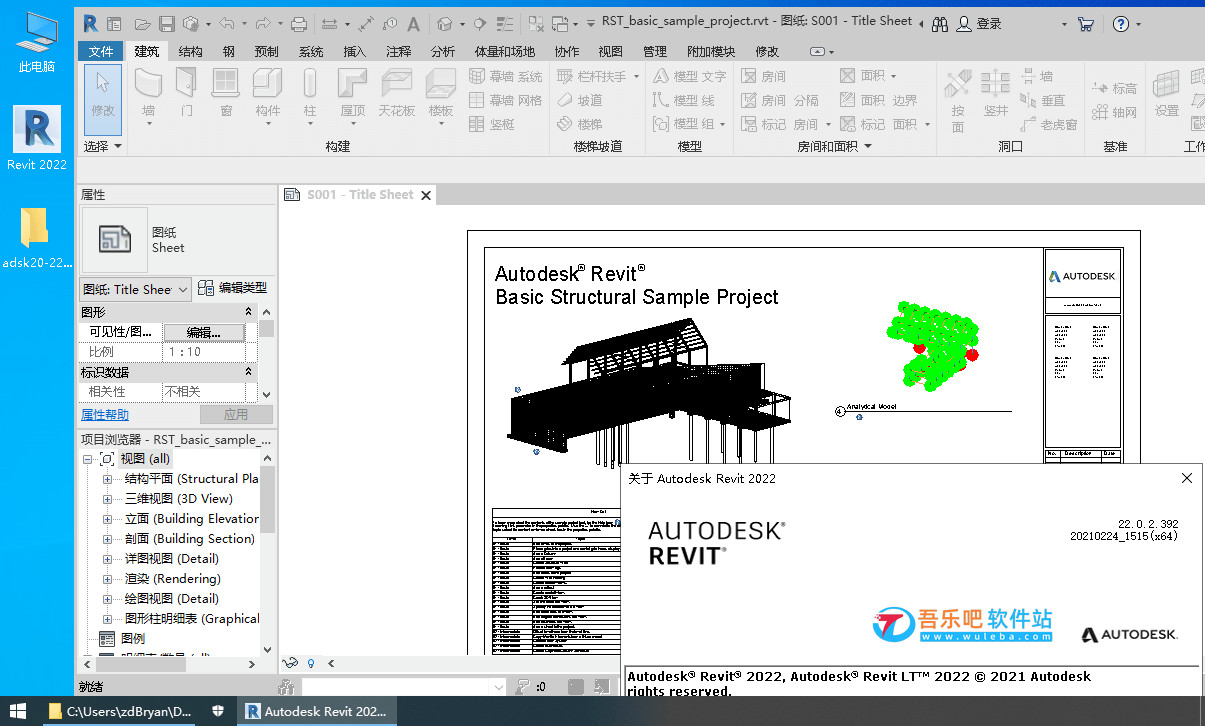Select the 模型 线 tool
The height and width of the screenshot is (726, 1205).
pos(684,100)
